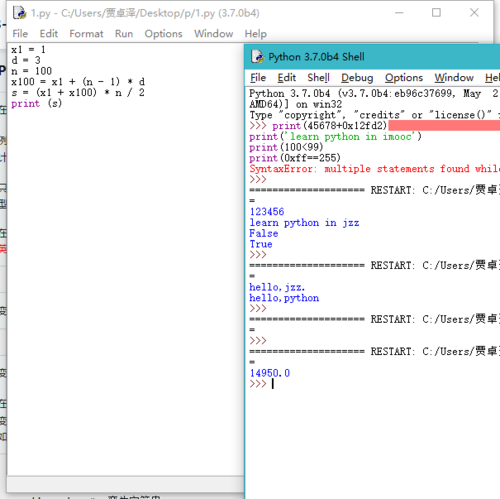Click the Python Shell title bar icon

click(x=257, y=57)
